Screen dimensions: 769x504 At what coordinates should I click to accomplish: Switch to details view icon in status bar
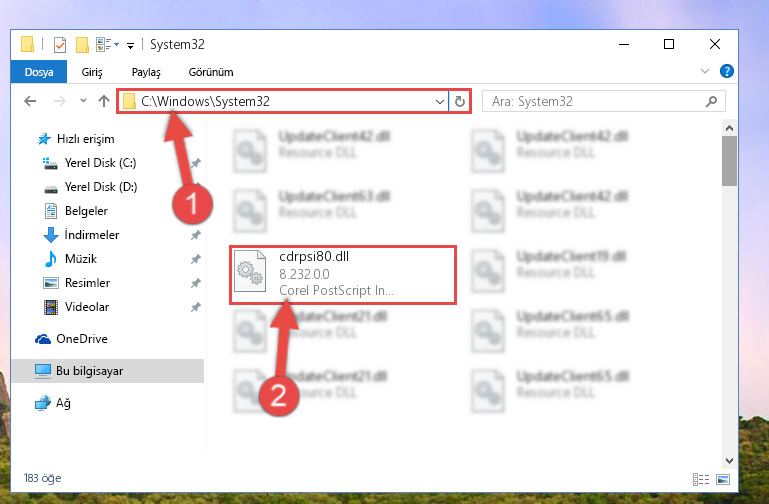coord(701,479)
